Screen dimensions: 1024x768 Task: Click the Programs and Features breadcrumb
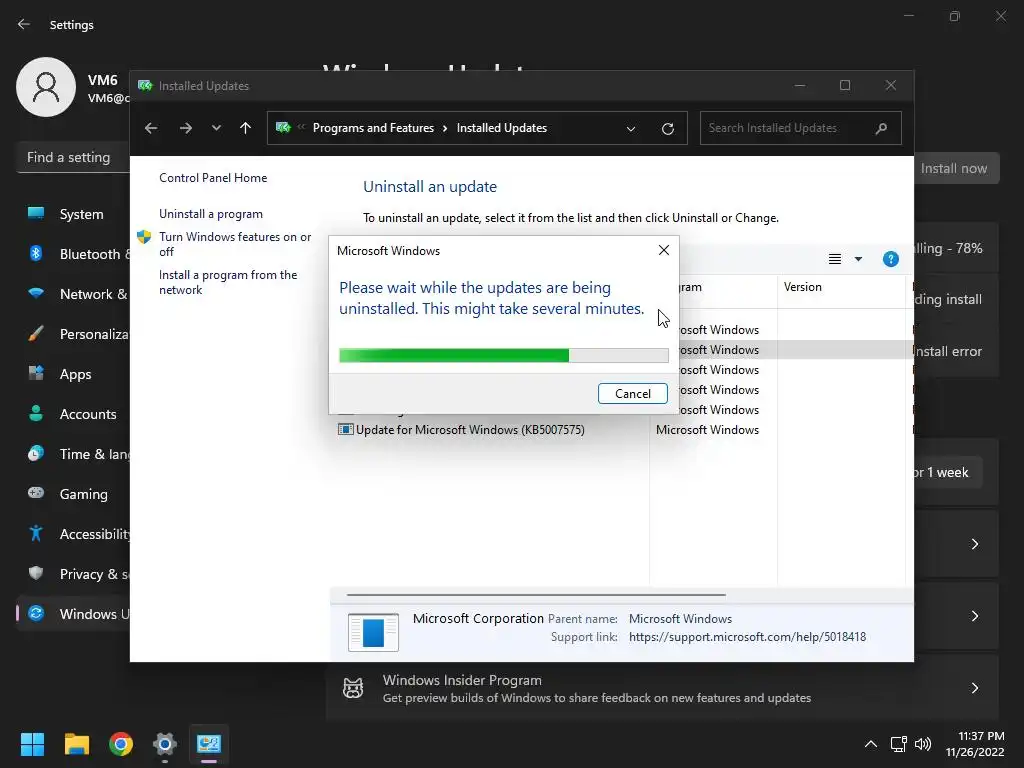(373, 128)
